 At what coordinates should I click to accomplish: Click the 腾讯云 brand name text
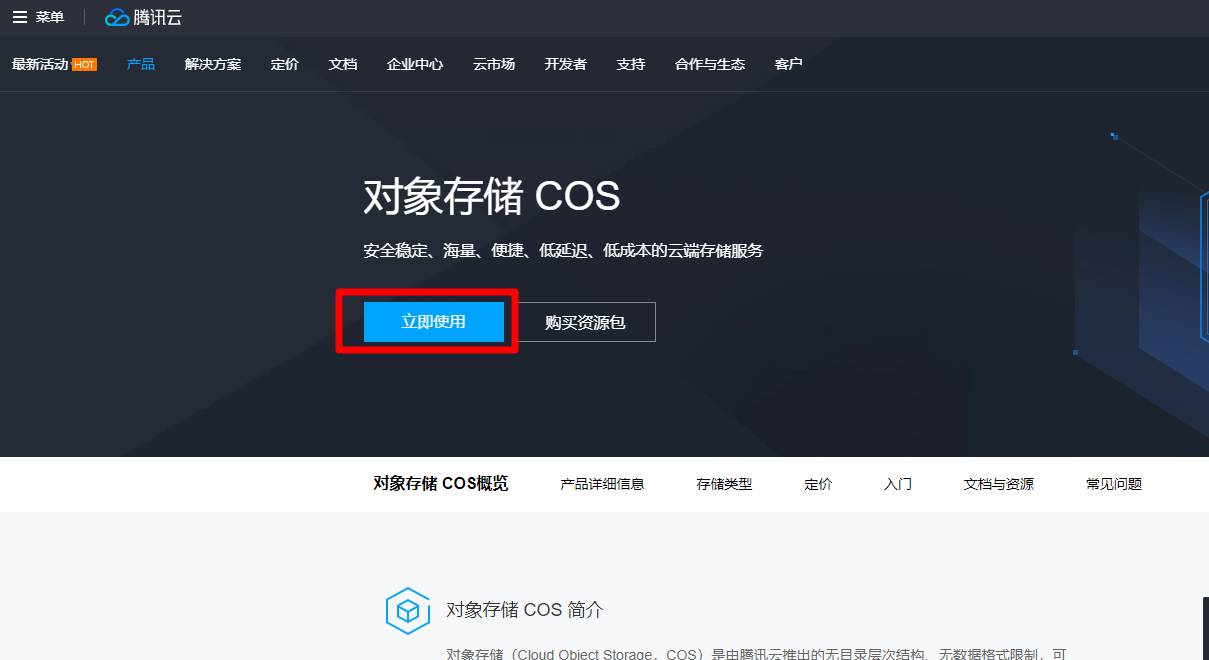pos(158,17)
